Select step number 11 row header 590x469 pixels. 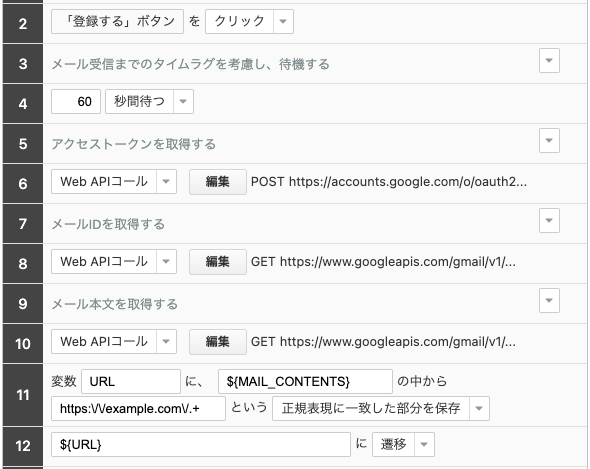coord(23,395)
